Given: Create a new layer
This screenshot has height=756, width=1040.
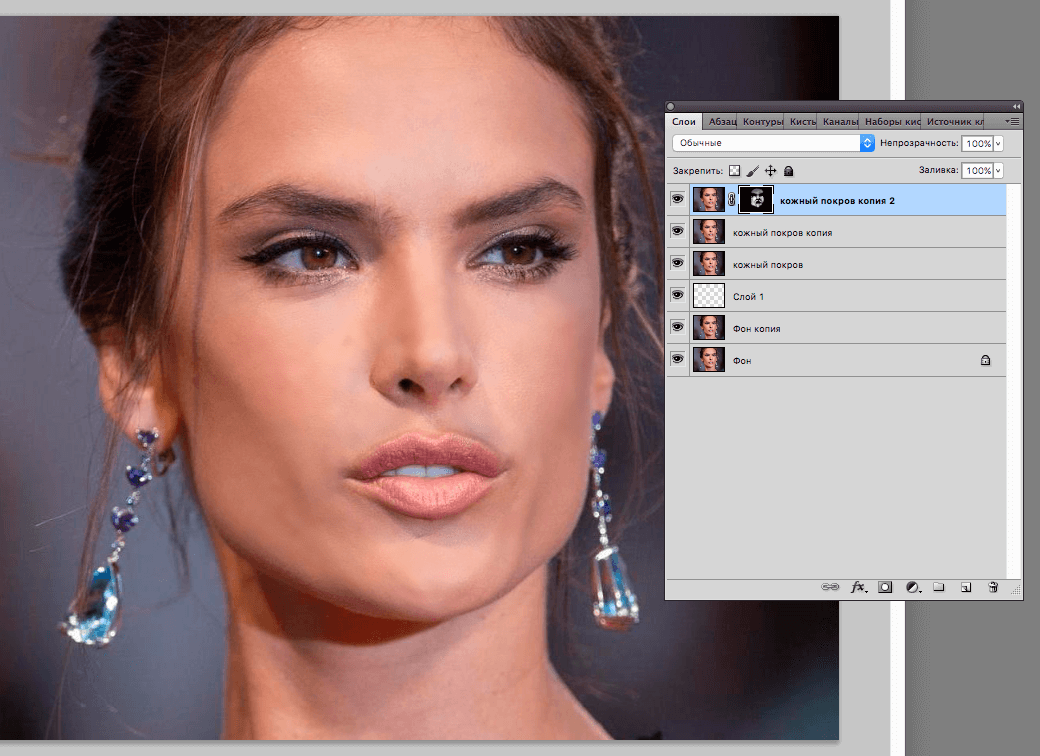Looking at the screenshot, I should (966, 587).
